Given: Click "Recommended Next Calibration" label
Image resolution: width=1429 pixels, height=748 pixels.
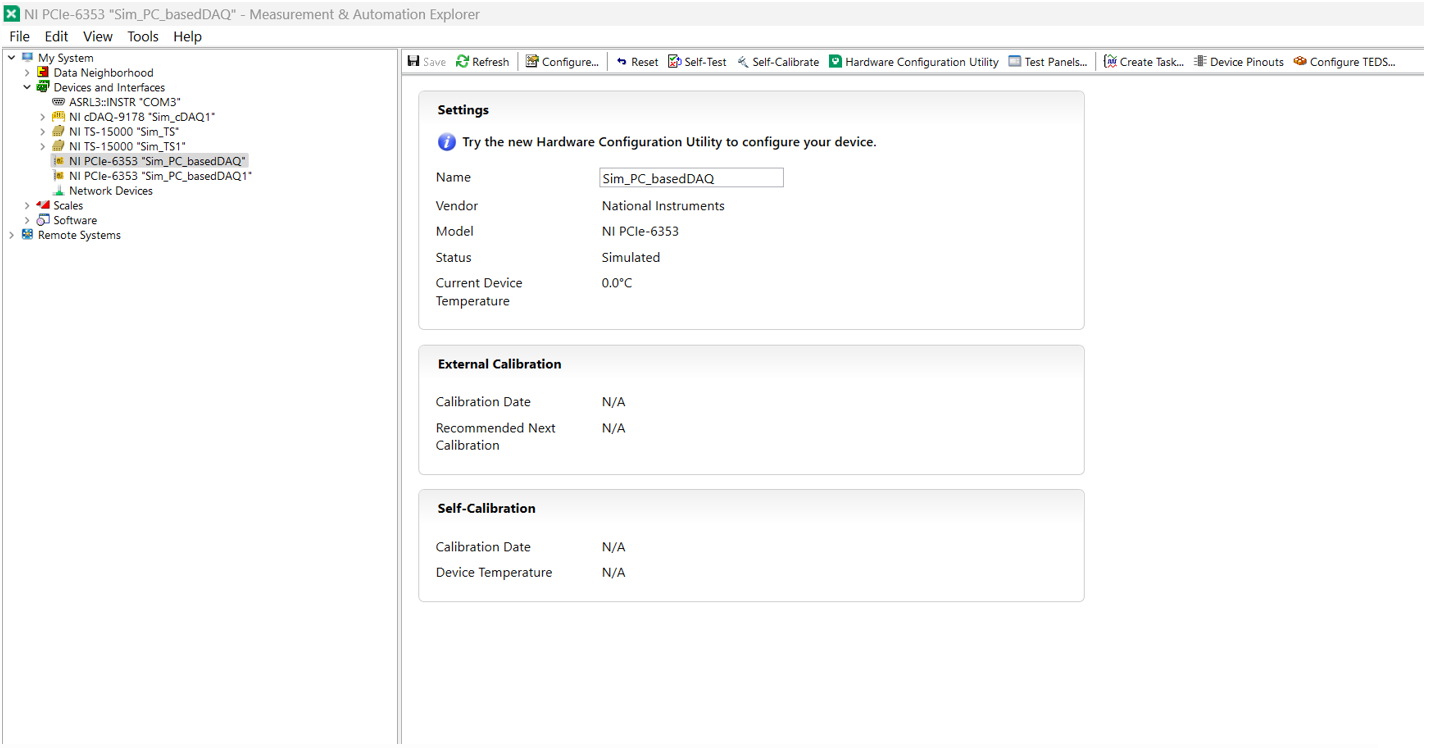Looking at the screenshot, I should point(495,437).
